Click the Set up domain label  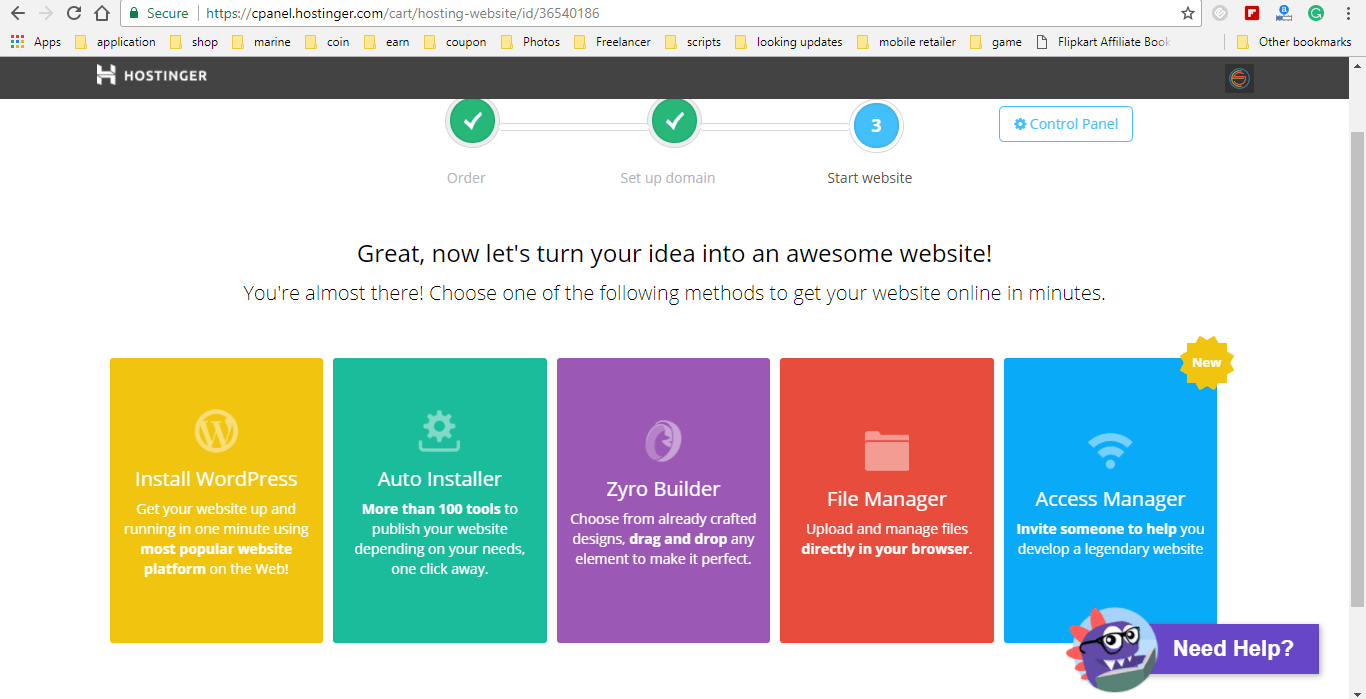tap(668, 178)
